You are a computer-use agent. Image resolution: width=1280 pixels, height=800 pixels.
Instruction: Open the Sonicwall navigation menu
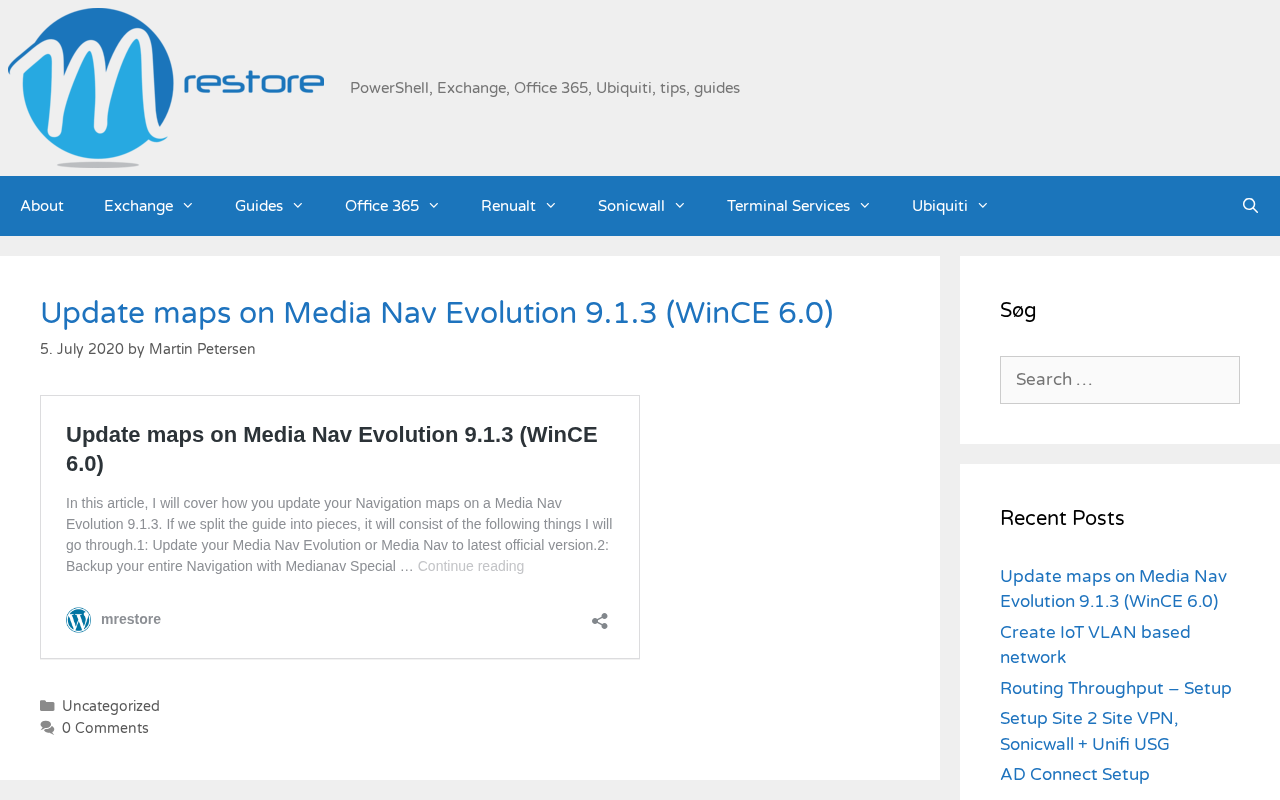click(x=642, y=206)
